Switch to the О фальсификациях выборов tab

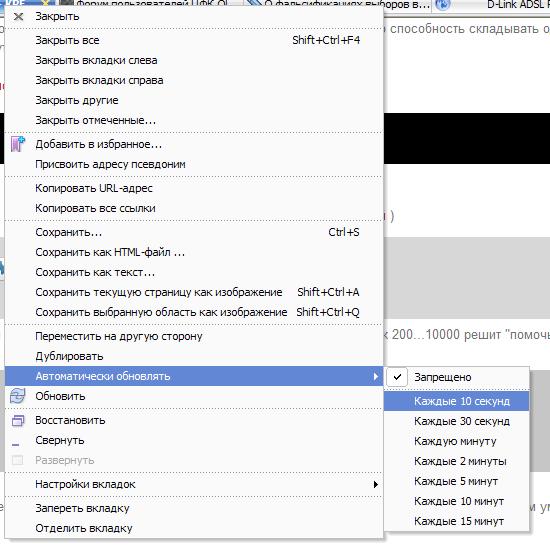click(339, 5)
